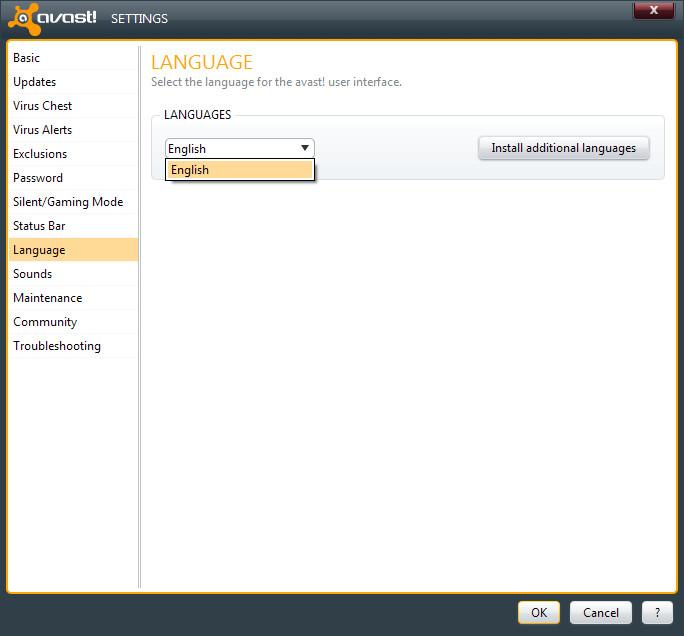Open the Basic settings section
Viewport: 684px width, 636px height.
pyautogui.click(x=27, y=58)
